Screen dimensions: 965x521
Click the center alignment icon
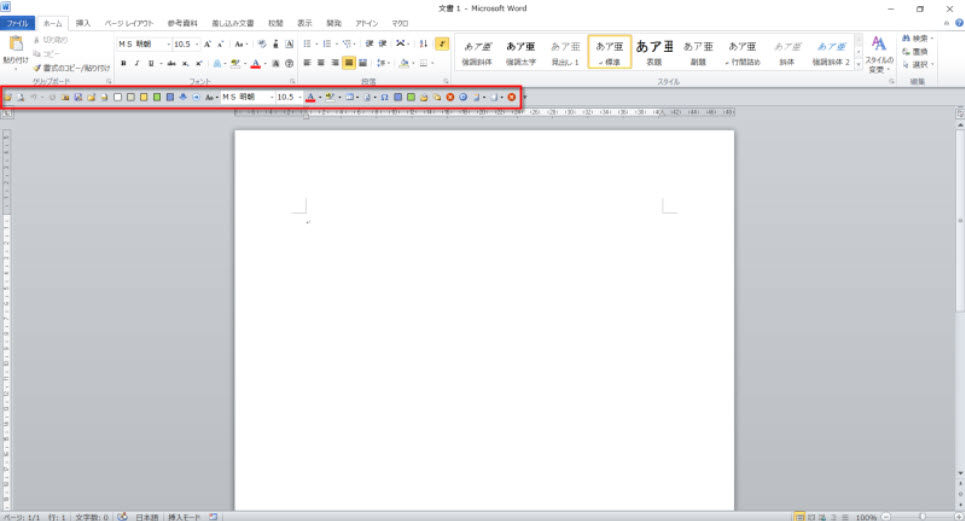coord(321,63)
